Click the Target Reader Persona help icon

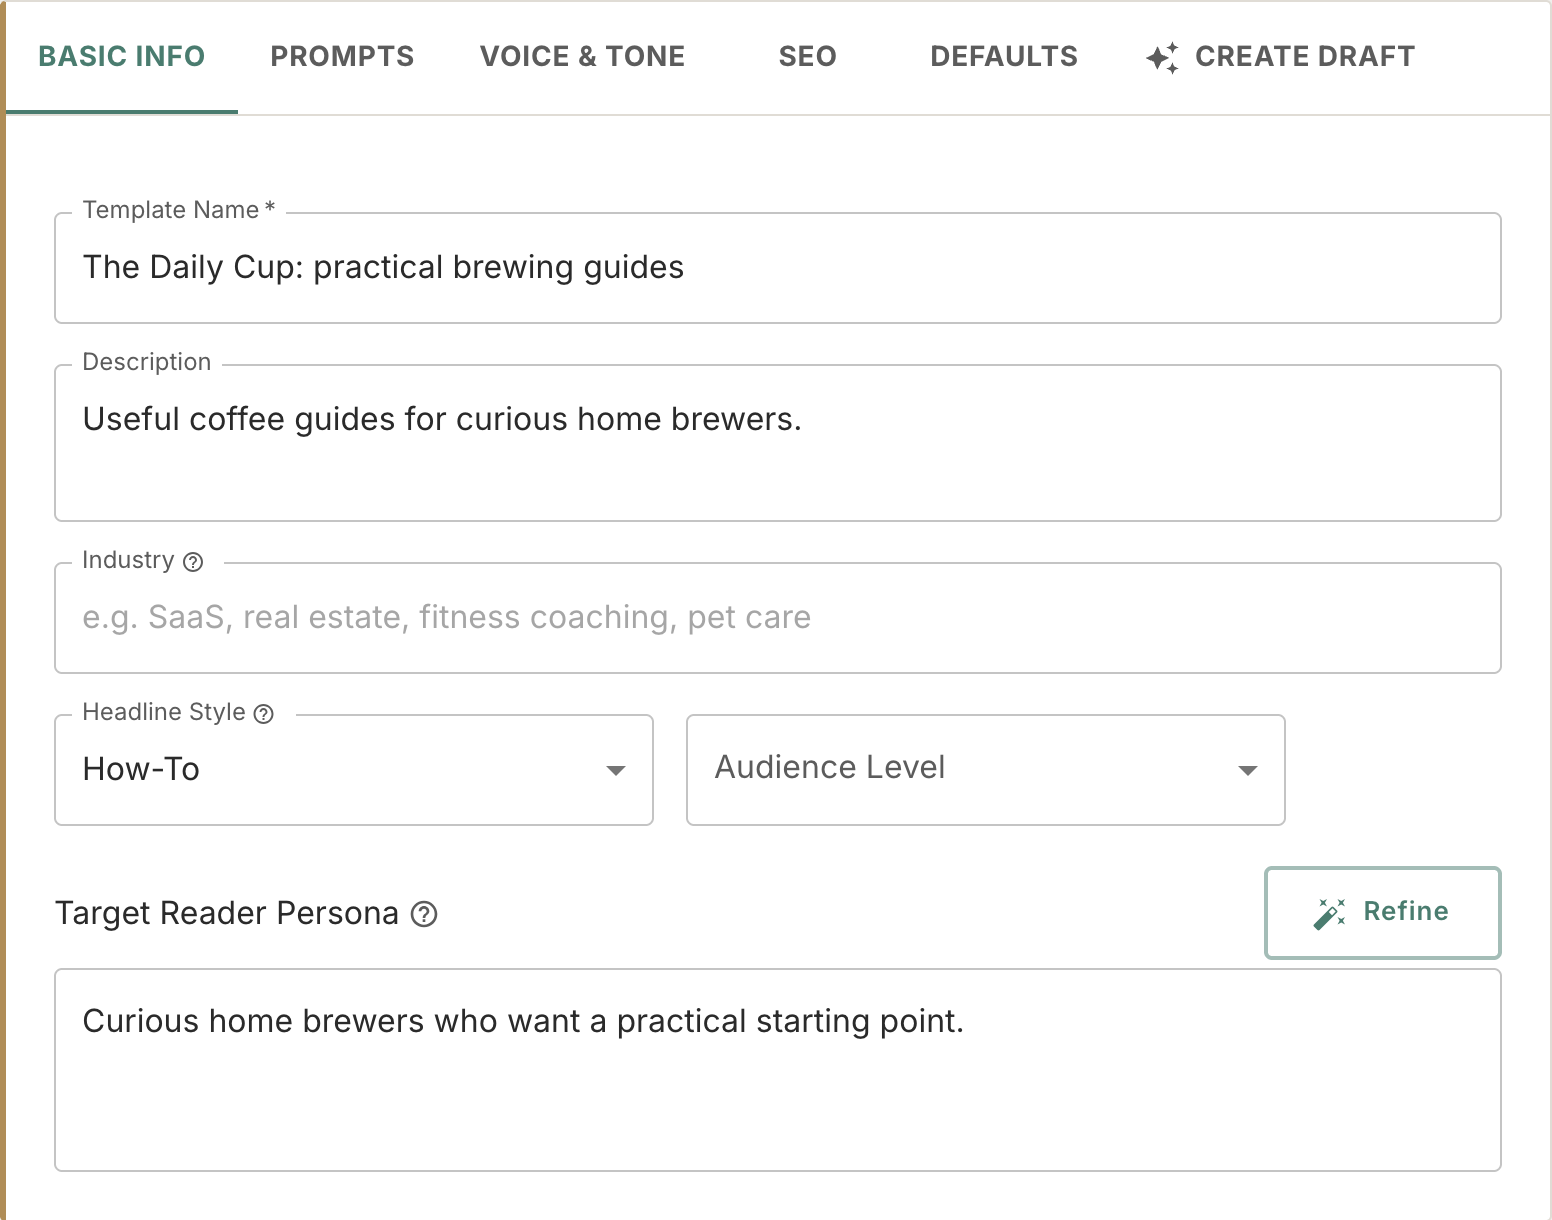(424, 914)
